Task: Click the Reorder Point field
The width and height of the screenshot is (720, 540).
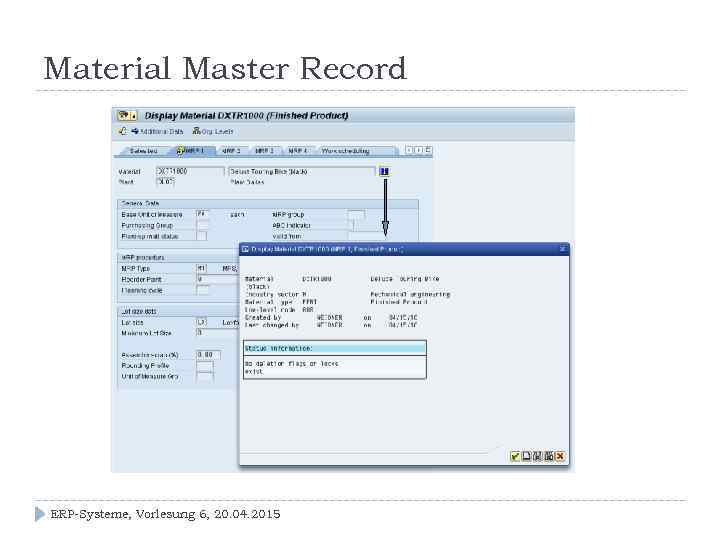Action: pyautogui.click(x=218, y=279)
